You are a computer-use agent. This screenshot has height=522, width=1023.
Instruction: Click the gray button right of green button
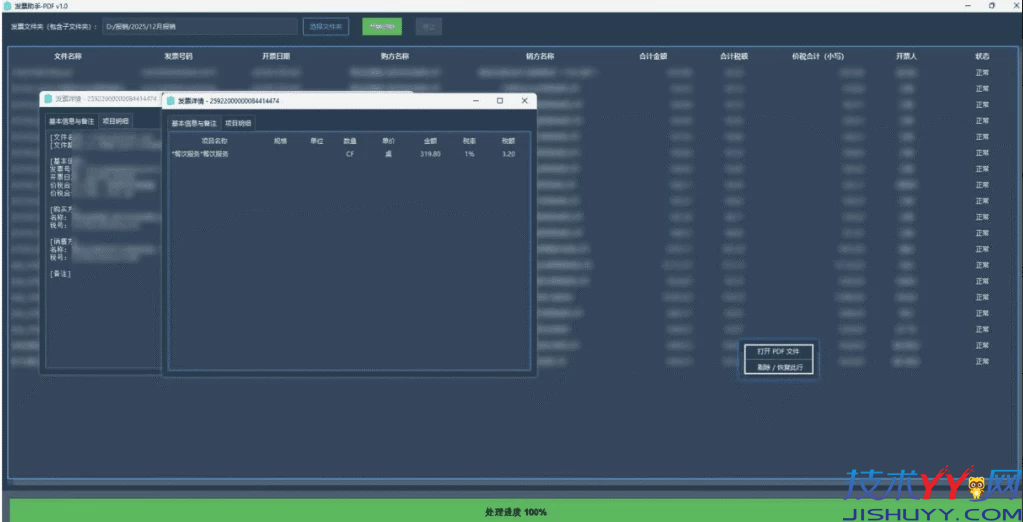pos(428,27)
